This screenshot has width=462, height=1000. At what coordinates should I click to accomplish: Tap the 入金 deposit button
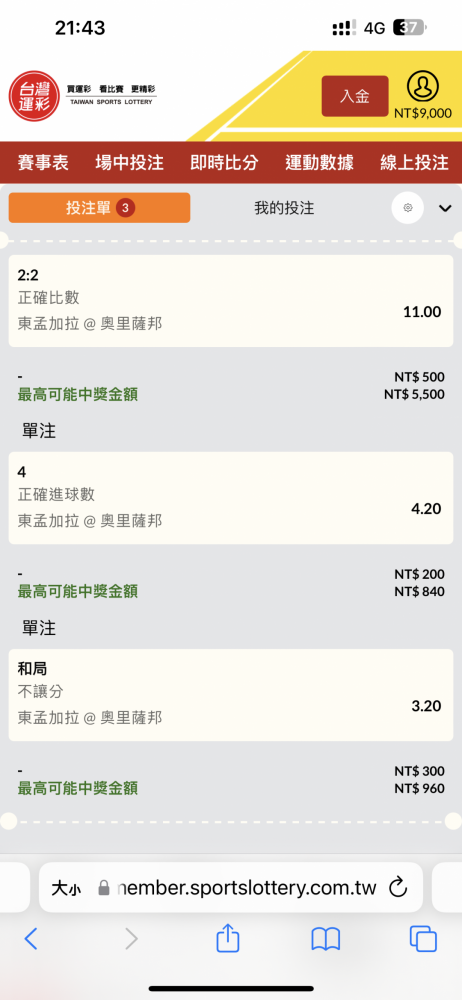[x=355, y=96]
